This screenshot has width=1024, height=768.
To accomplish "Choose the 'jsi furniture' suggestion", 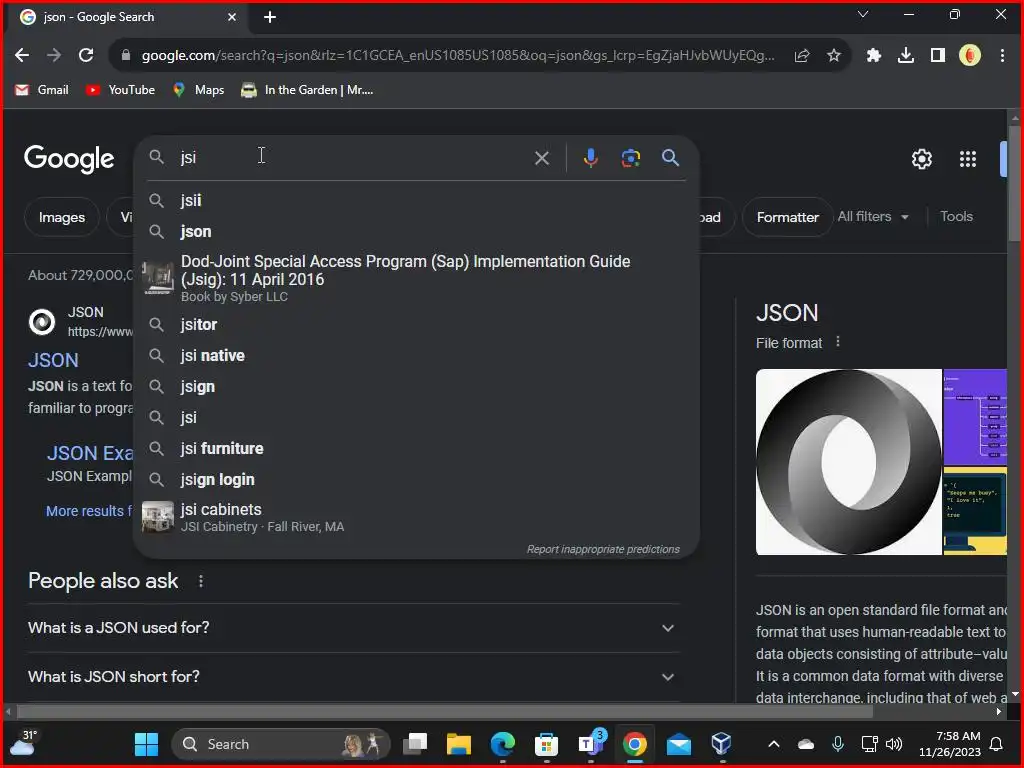I will point(416,449).
